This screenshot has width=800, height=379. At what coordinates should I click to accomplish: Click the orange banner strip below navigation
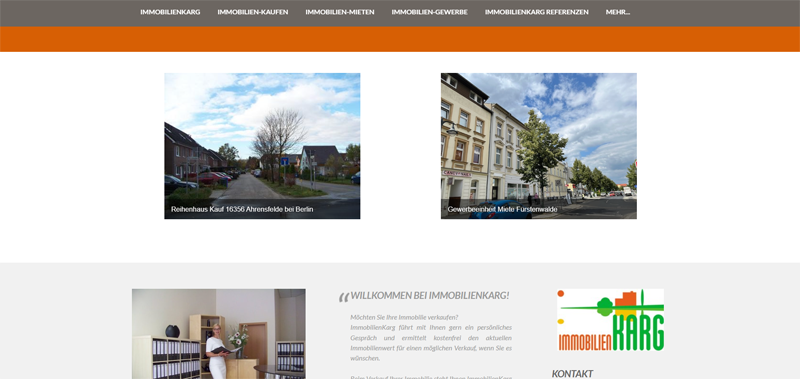[x=400, y=39]
